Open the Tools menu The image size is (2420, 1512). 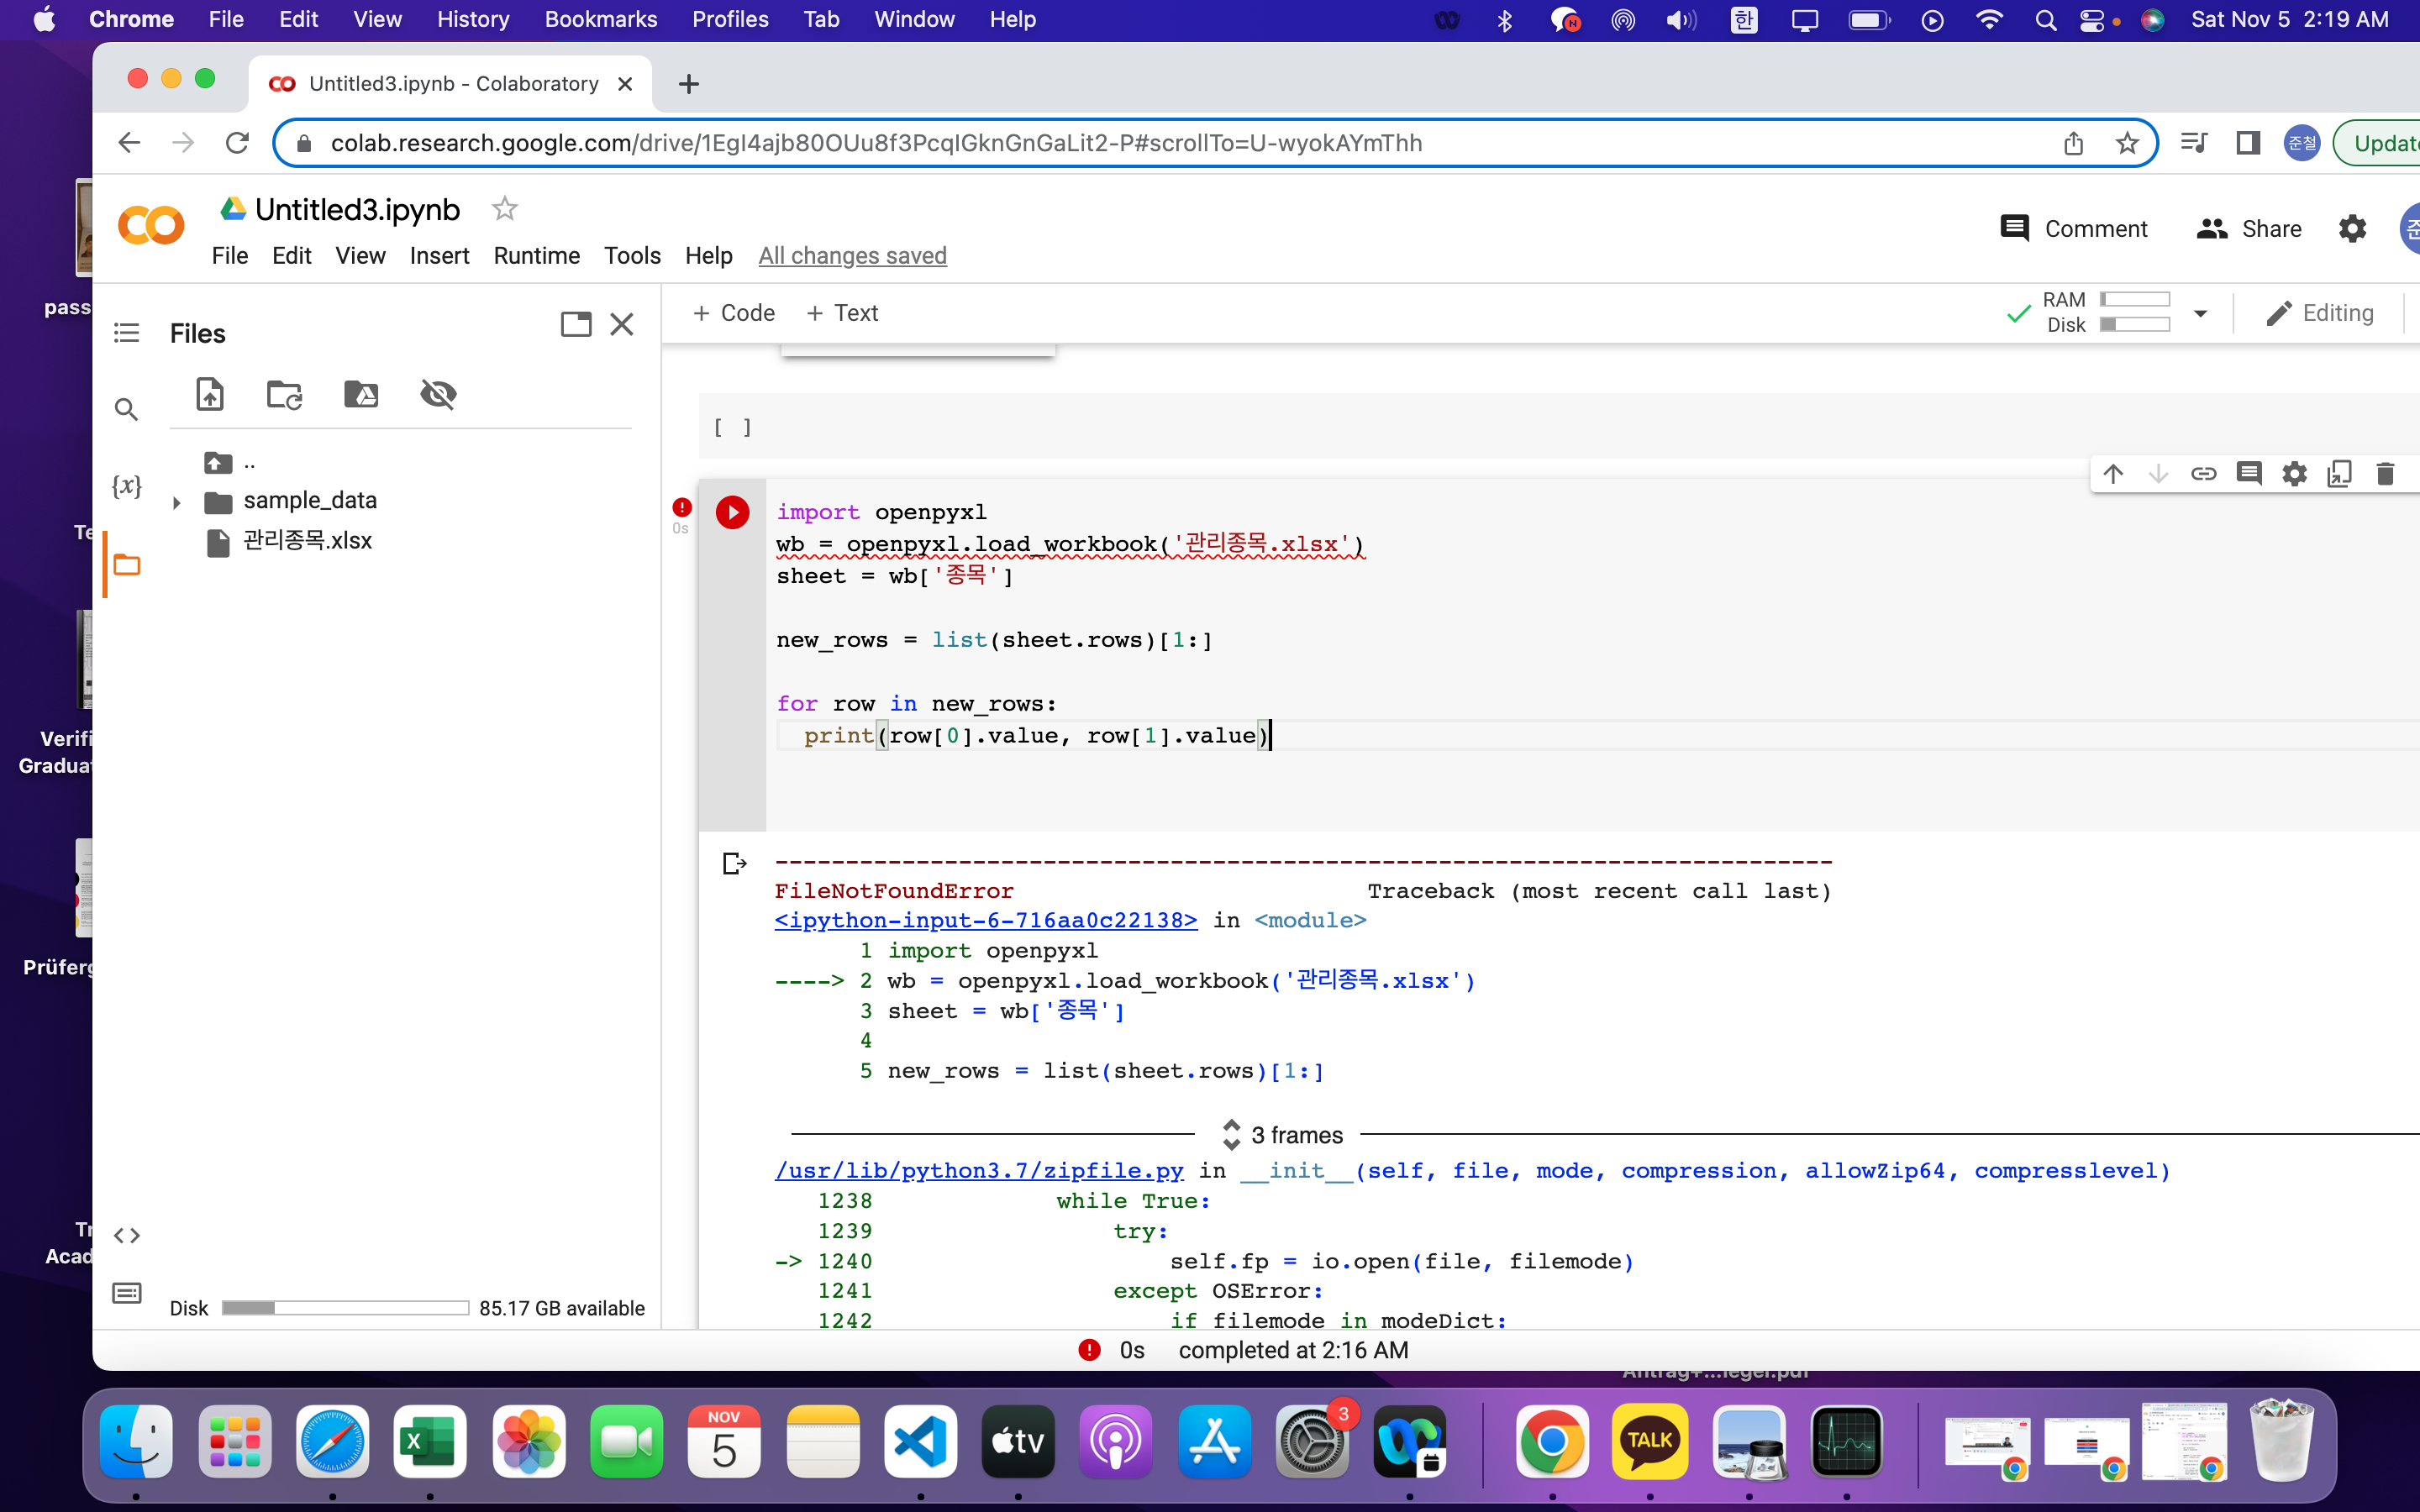pyautogui.click(x=632, y=256)
